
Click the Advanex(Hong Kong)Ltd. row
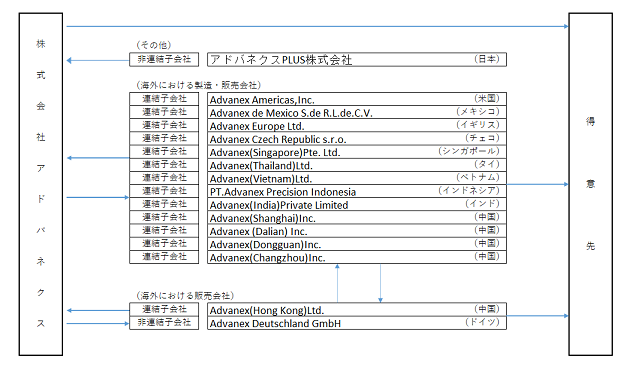pyautogui.click(x=357, y=310)
